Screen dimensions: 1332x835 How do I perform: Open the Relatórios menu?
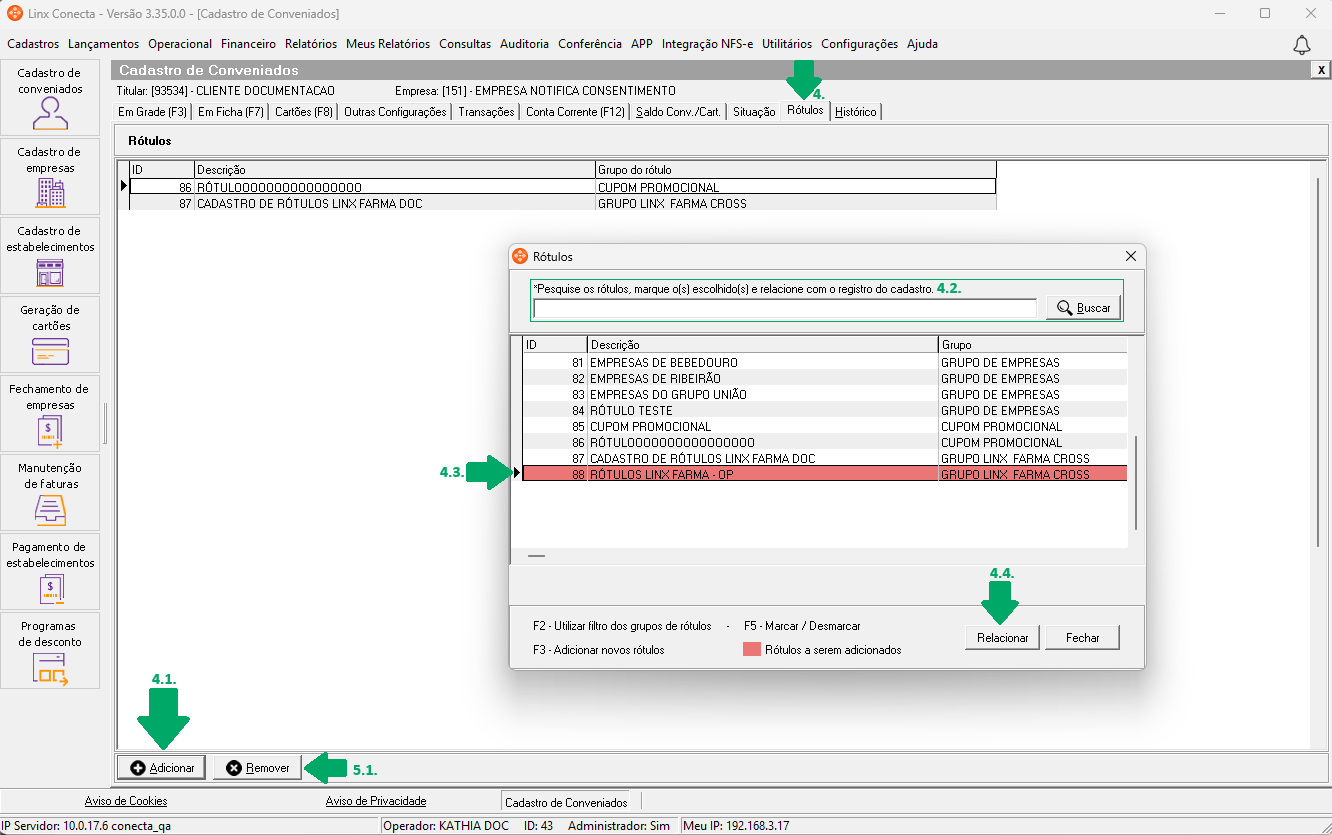311,44
